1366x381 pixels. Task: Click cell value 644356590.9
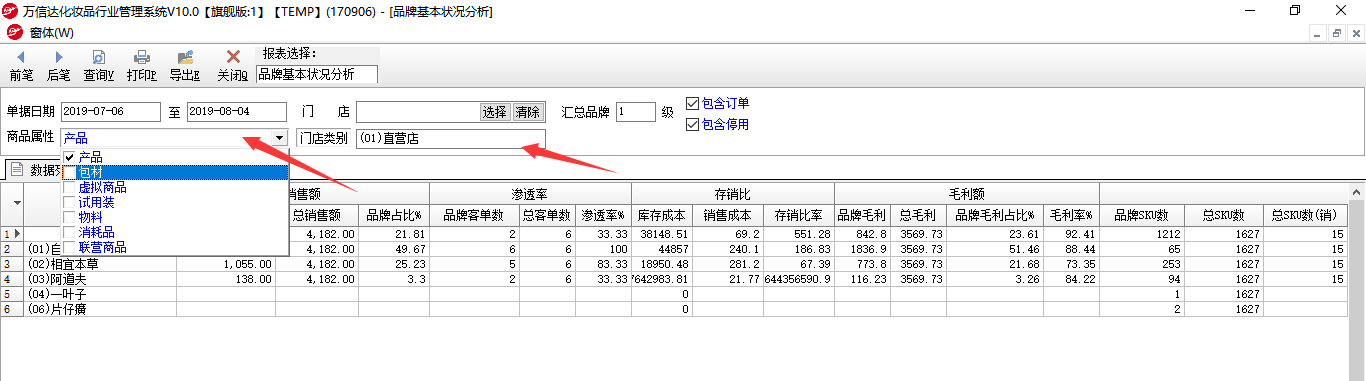point(798,279)
